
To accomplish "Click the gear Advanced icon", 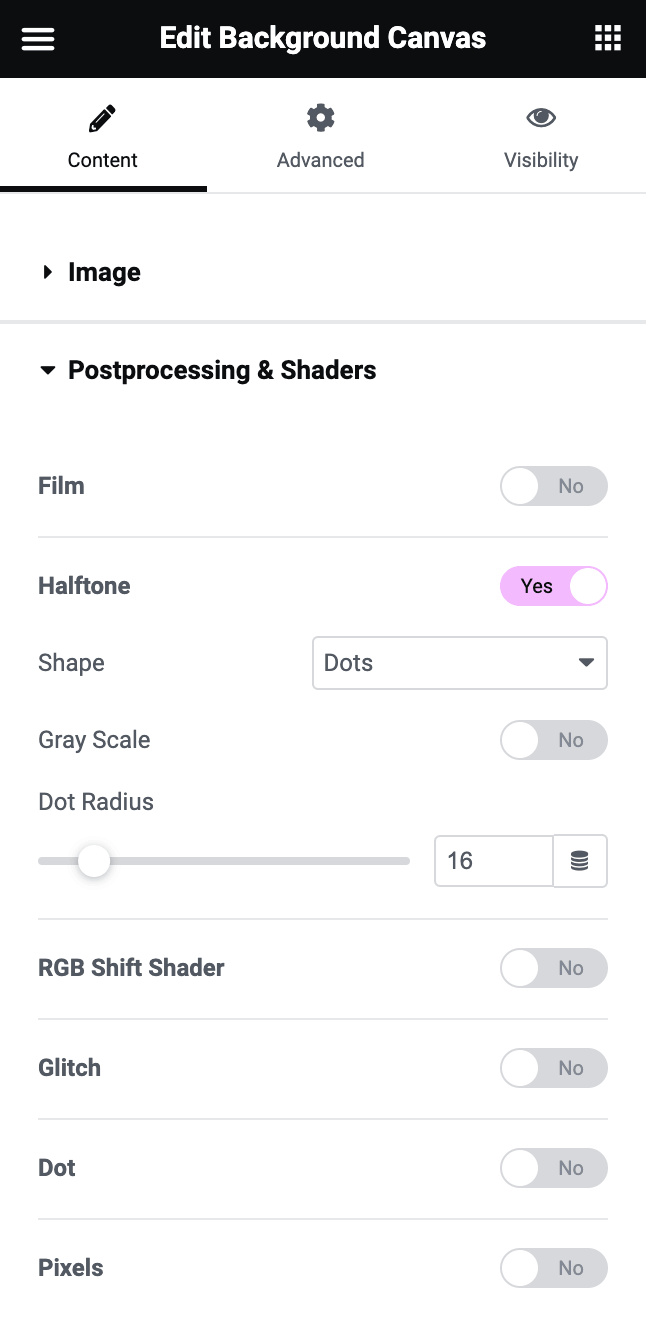I will click(x=320, y=118).
